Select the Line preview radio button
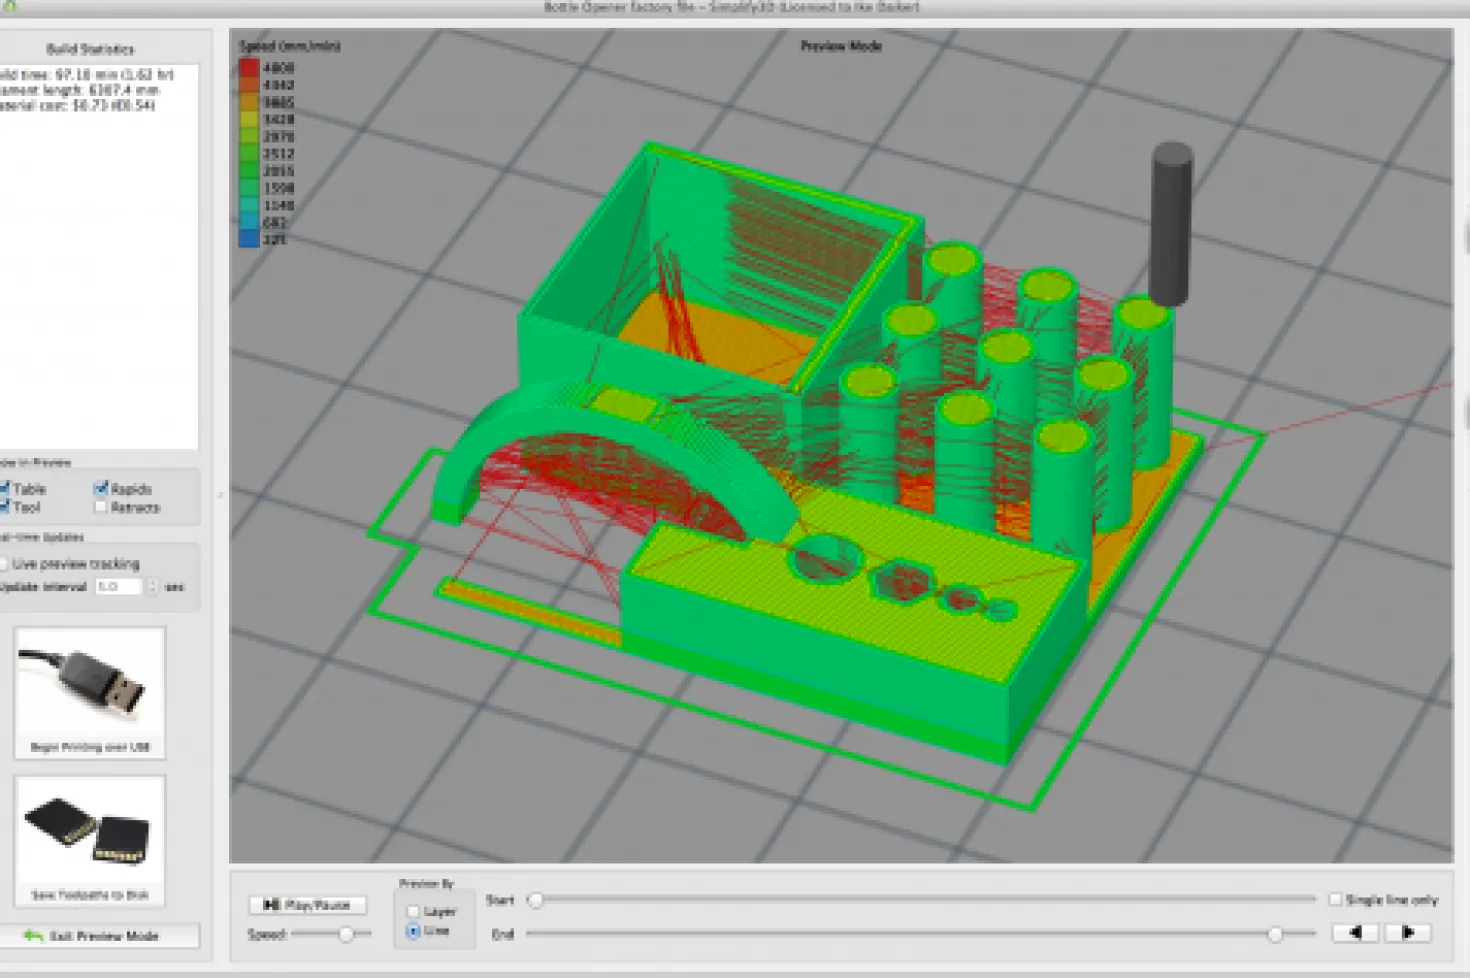This screenshot has height=978, width=1470. point(413,931)
